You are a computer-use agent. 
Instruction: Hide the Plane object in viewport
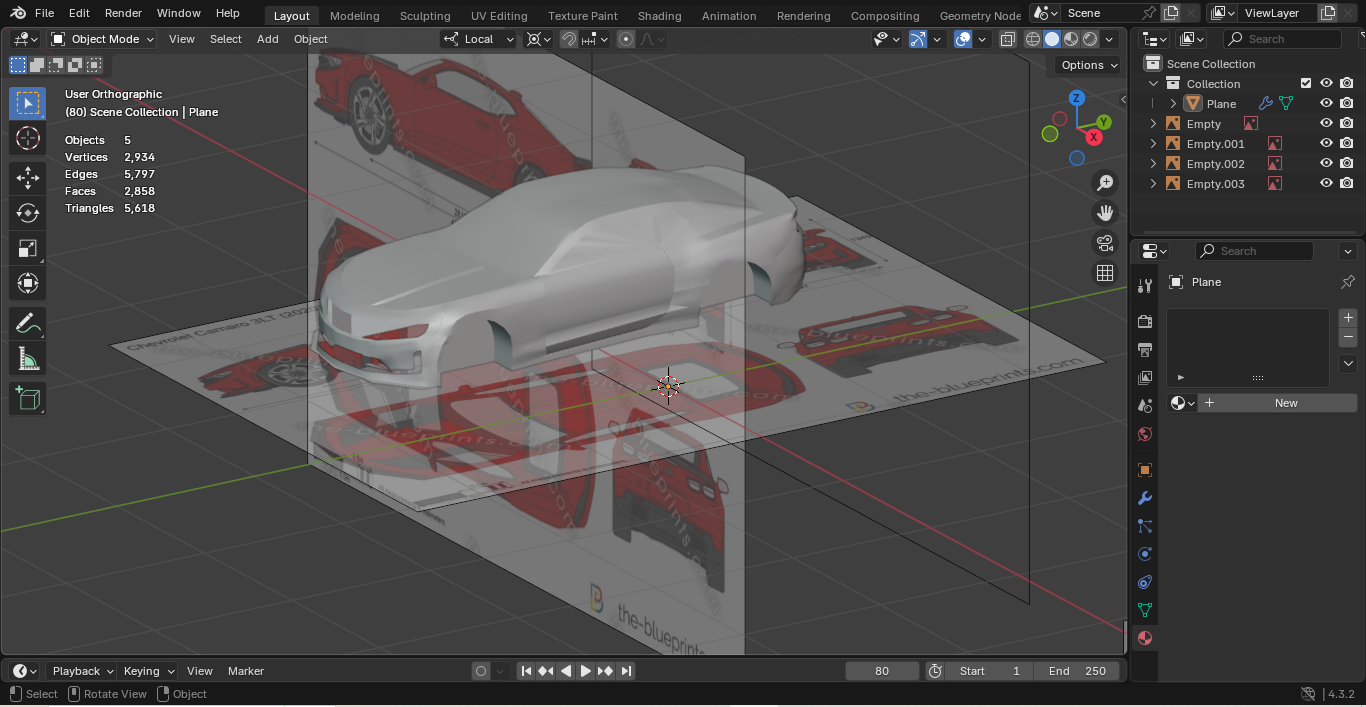tap(1326, 103)
